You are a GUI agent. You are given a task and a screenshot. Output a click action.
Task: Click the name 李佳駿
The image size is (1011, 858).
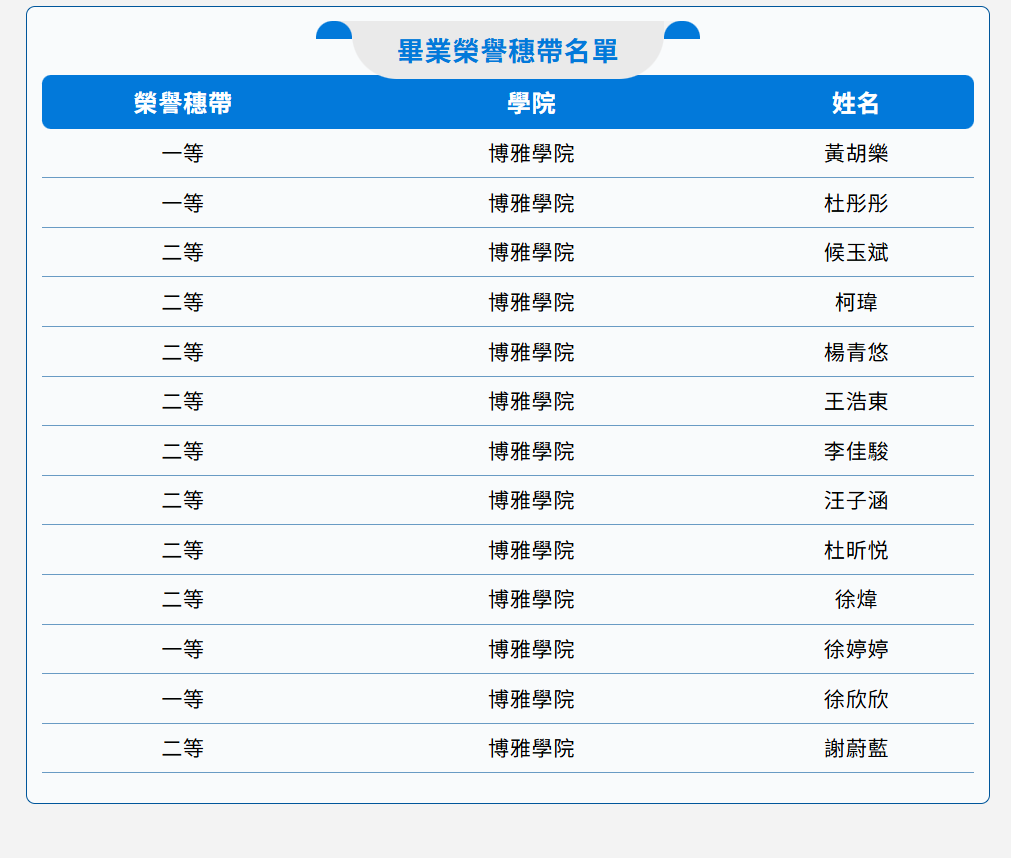pyautogui.click(x=856, y=451)
